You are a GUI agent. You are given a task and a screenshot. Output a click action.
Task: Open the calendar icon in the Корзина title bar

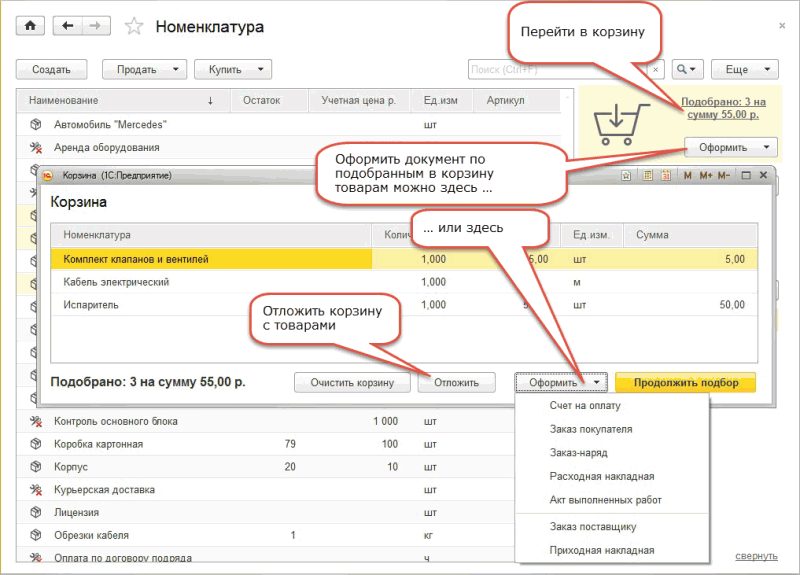(664, 175)
